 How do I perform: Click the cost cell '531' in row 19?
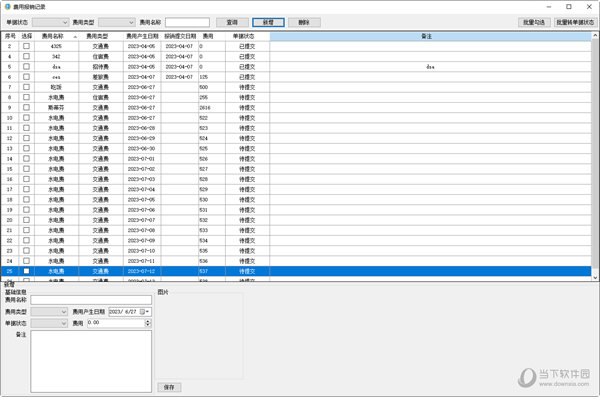[212, 210]
